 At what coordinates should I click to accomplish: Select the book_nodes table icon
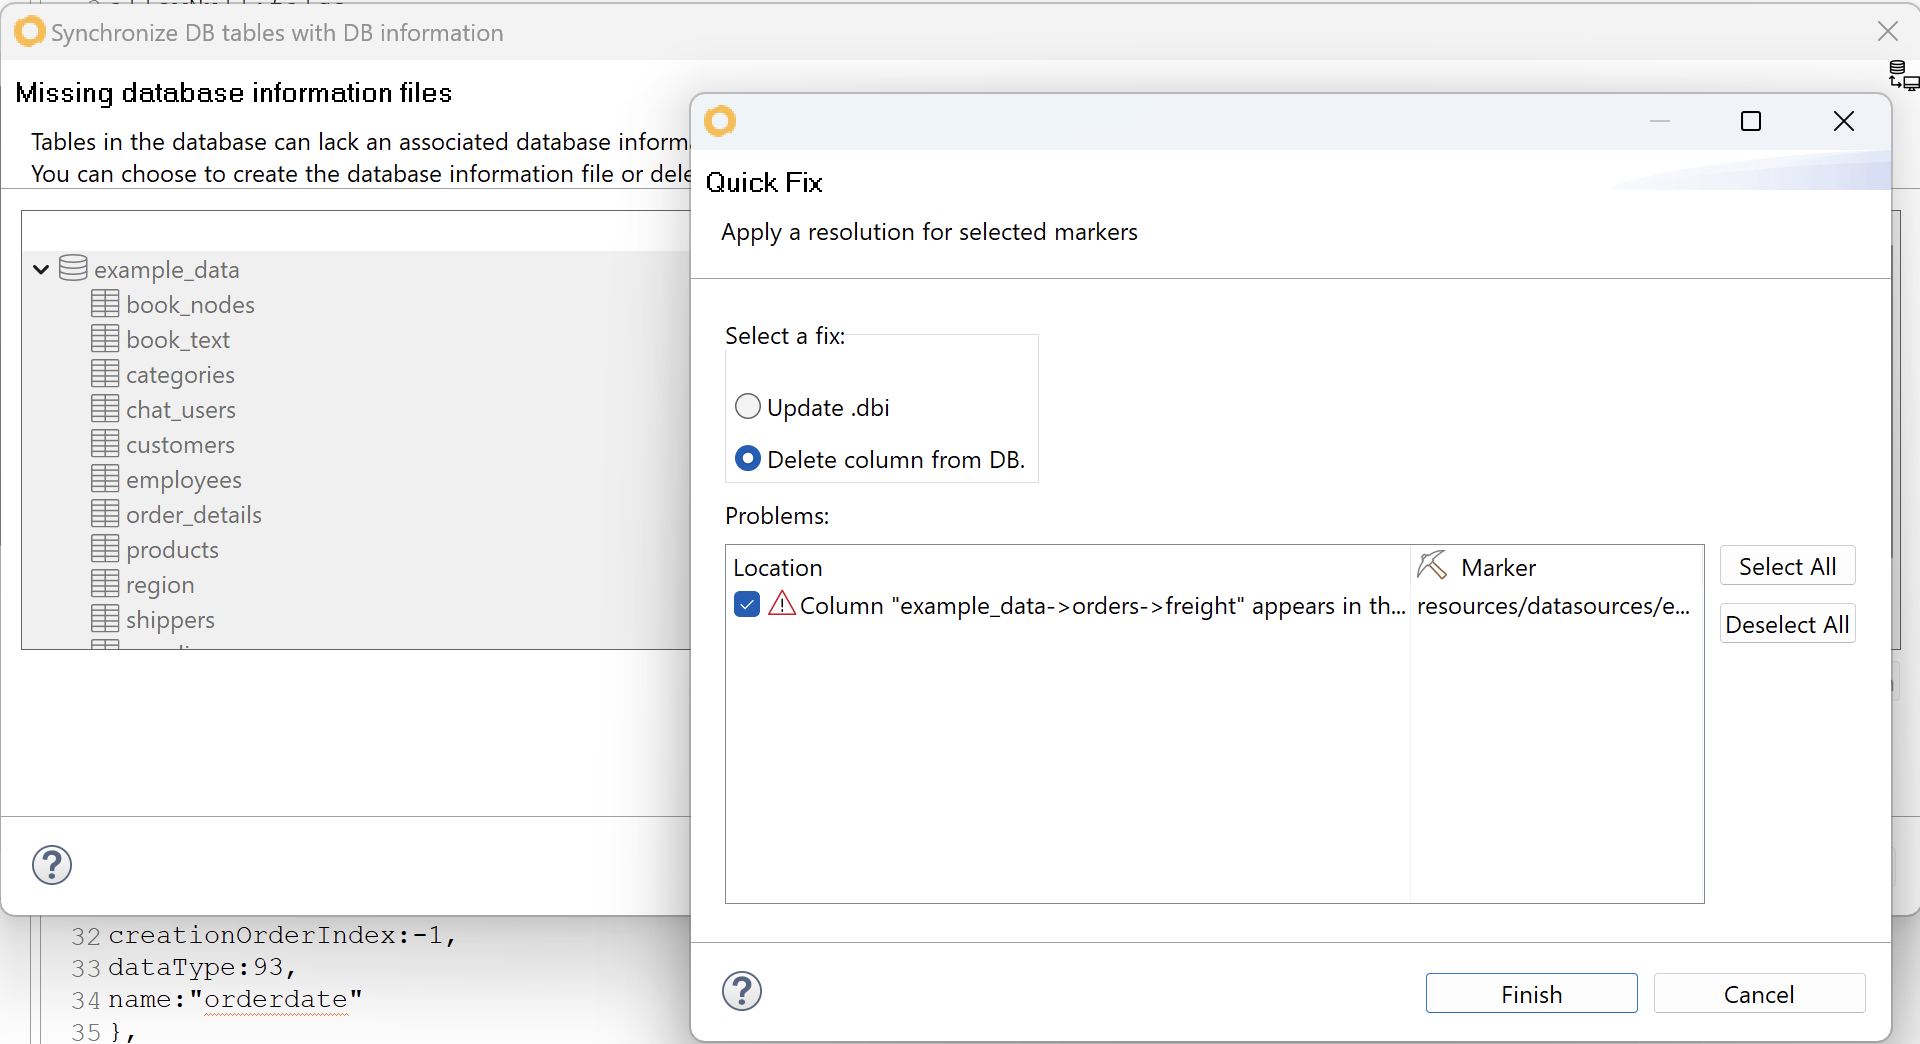coord(105,304)
